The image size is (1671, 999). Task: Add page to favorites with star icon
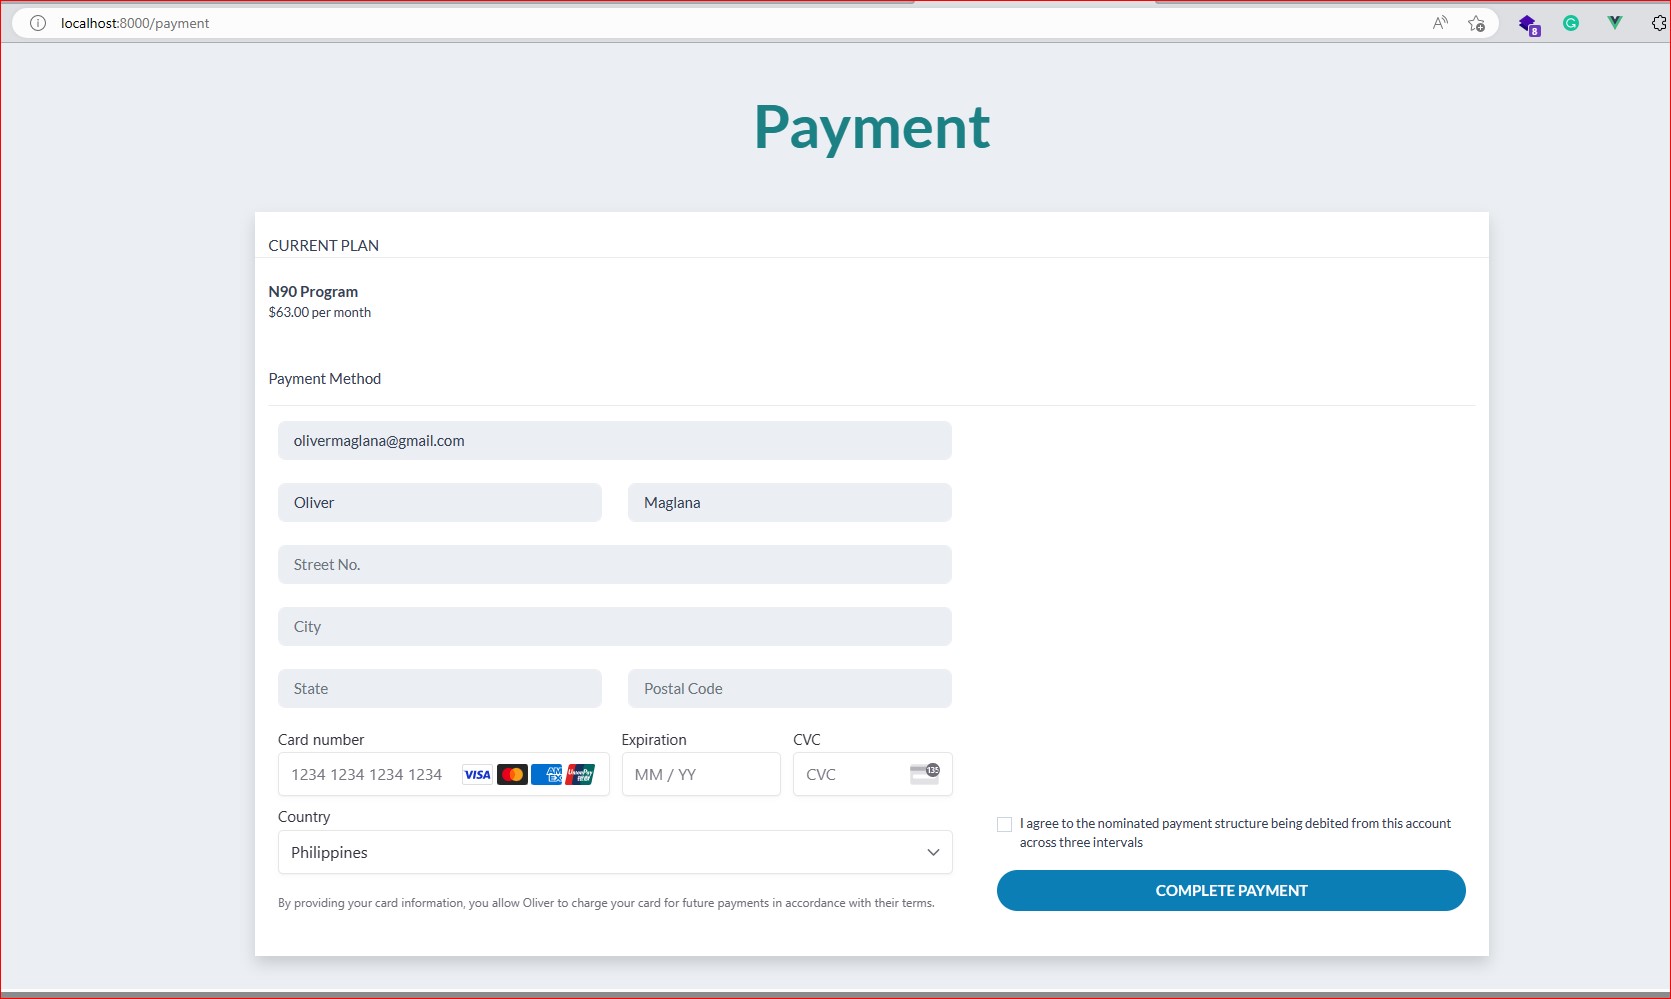coord(1476,23)
